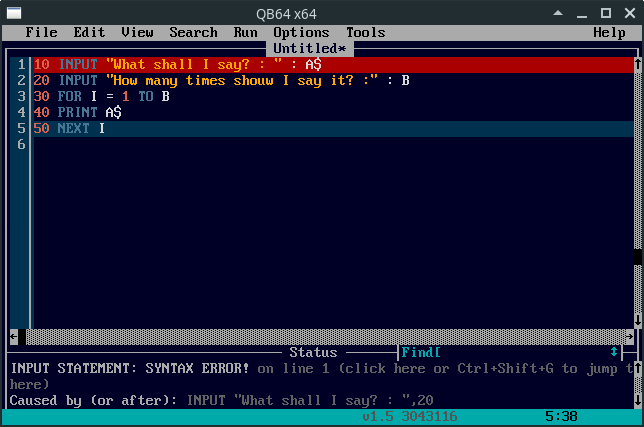This screenshot has height=427, width=644.
Task: Open the Tools menu
Action: (x=366, y=32)
